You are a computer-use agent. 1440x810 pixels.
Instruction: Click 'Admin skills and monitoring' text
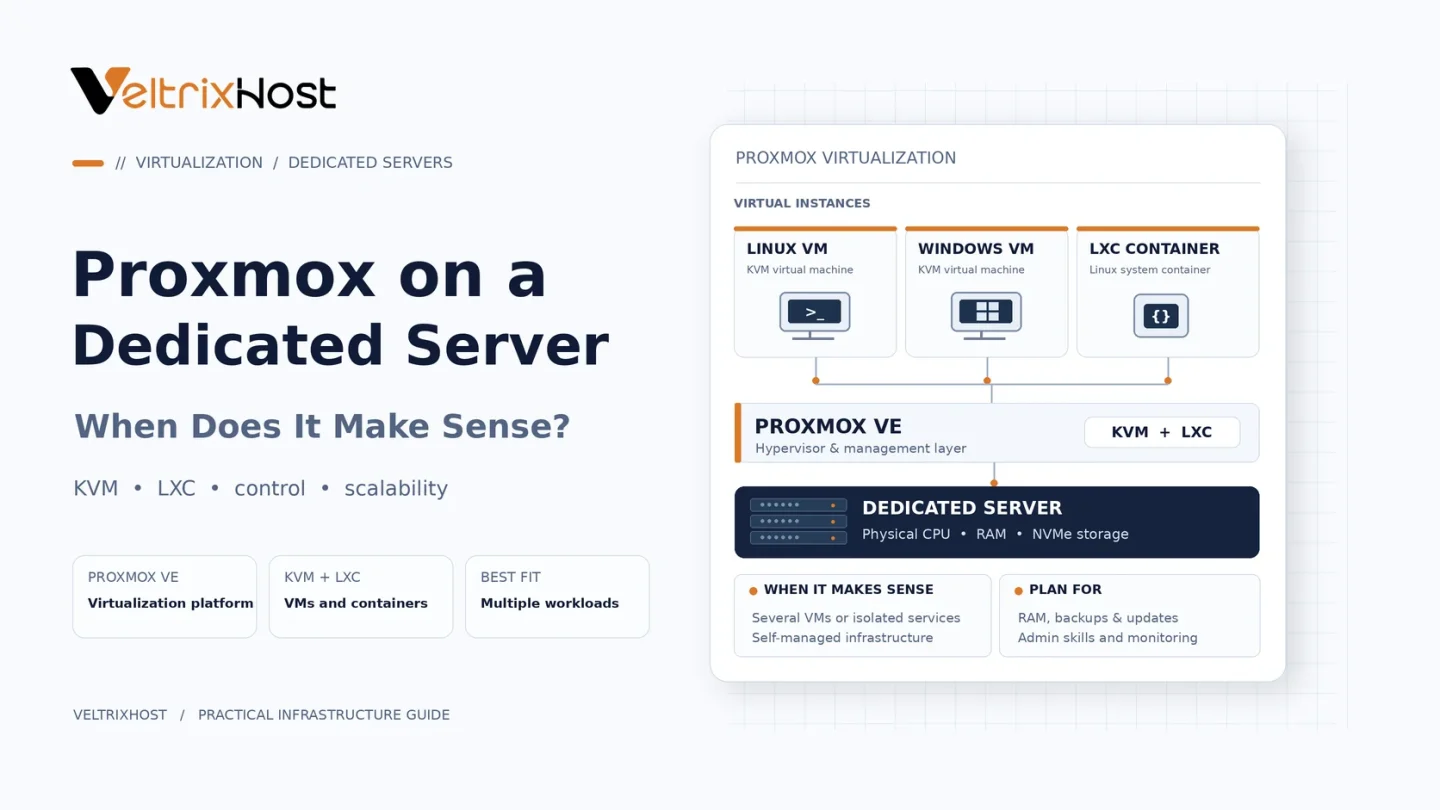point(1108,638)
